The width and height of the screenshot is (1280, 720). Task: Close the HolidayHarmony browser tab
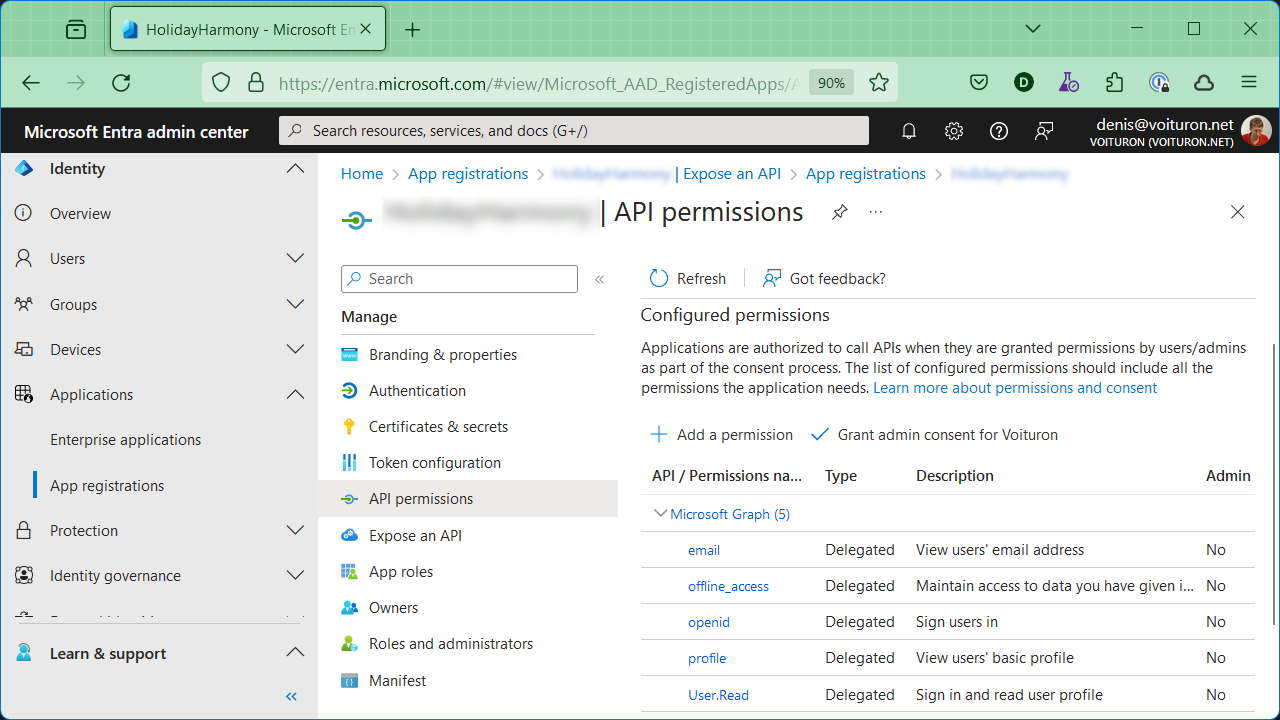tap(366, 30)
